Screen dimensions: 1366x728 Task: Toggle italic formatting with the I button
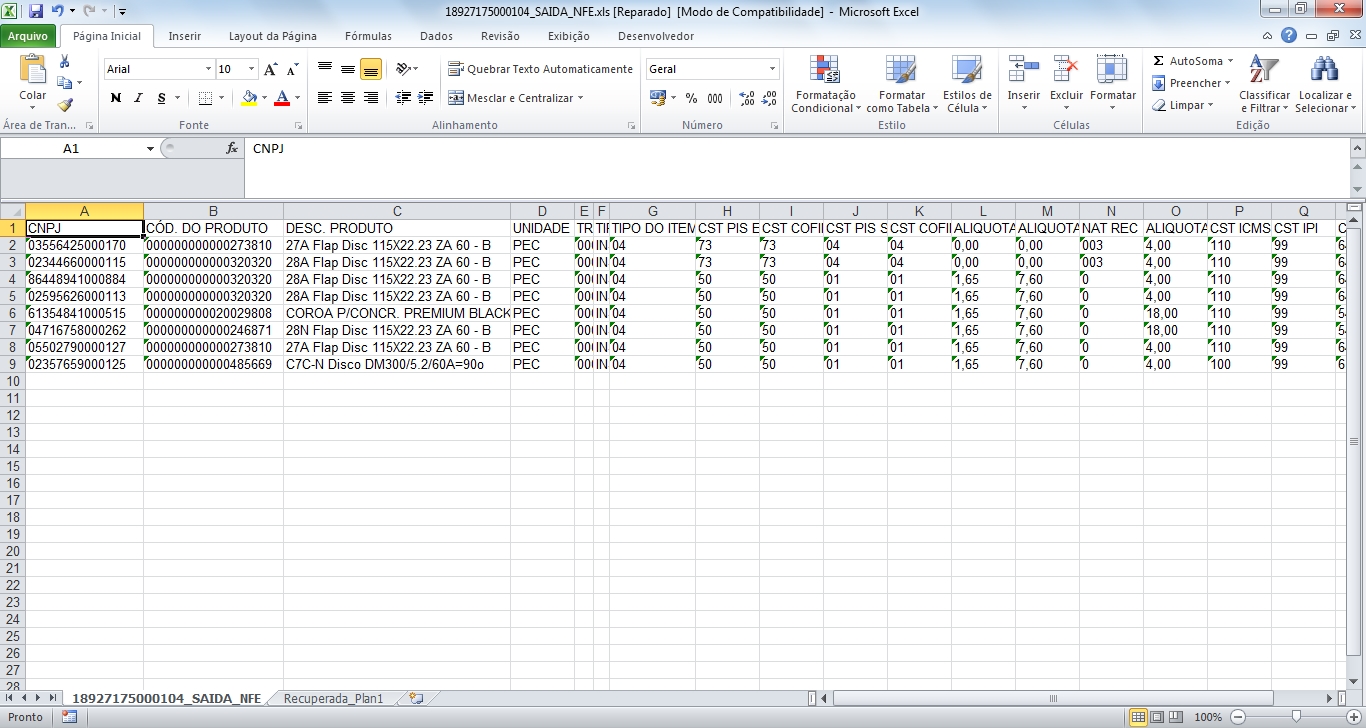click(x=137, y=97)
